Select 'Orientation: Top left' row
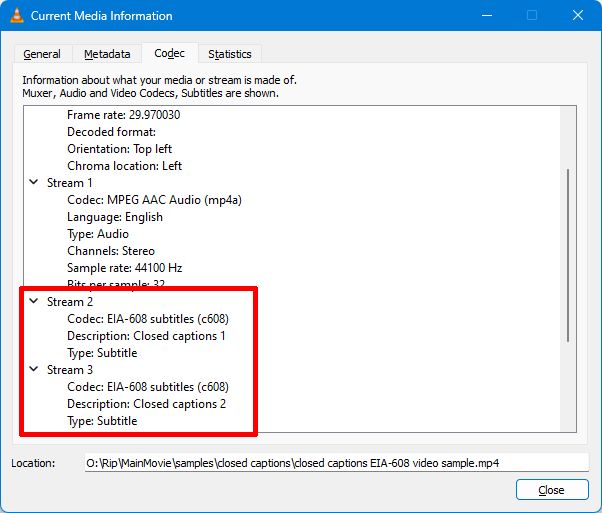This screenshot has width=602, height=513. point(119,149)
